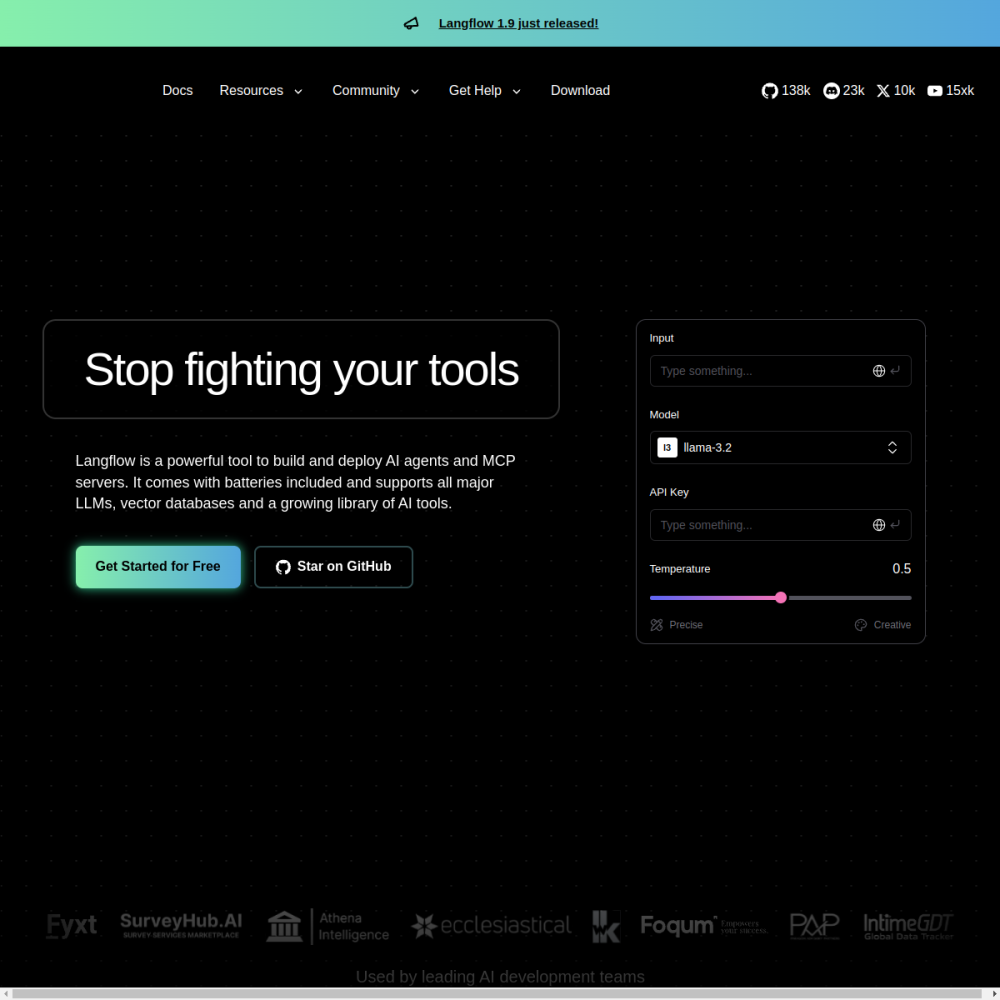Click the WK logo
This screenshot has height=1000, width=1000.
pyautogui.click(x=606, y=926)
